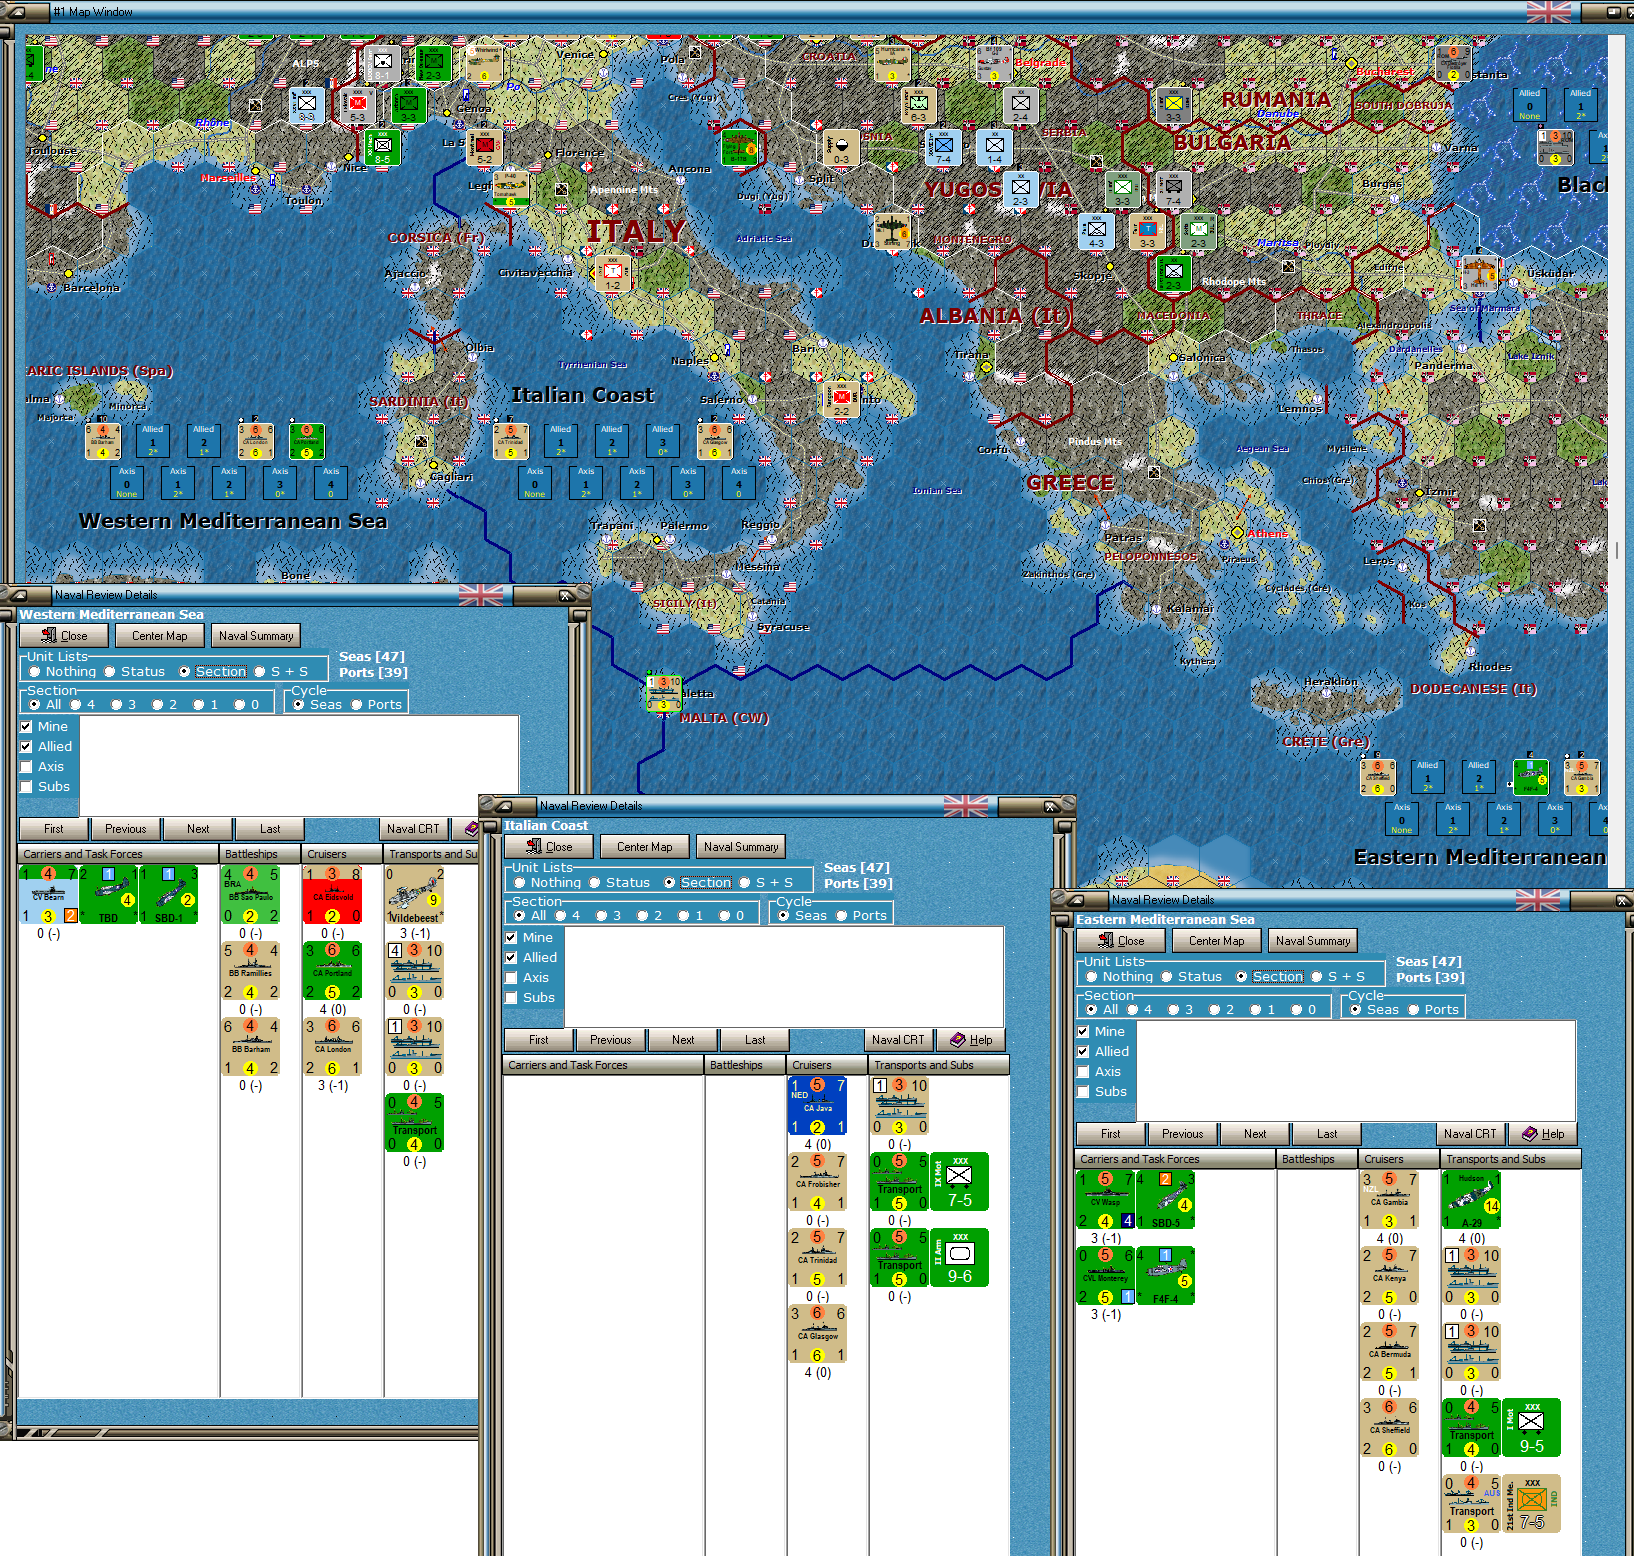
Task: Open Help in Eastern Mediterranean window
Action: (x=1543, y=1134)
